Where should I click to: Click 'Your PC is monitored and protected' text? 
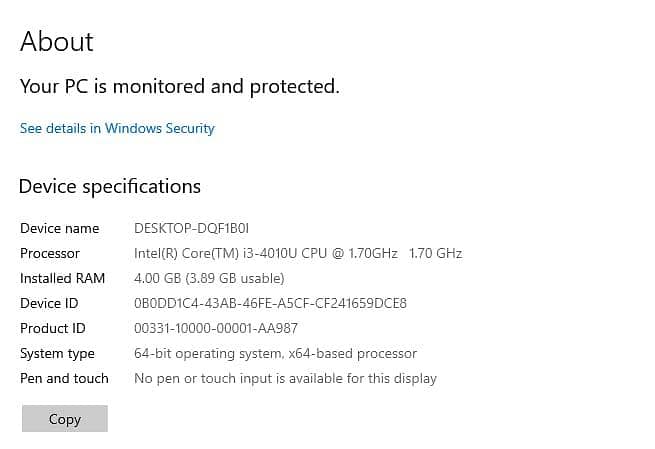click(x=180, y=87)
